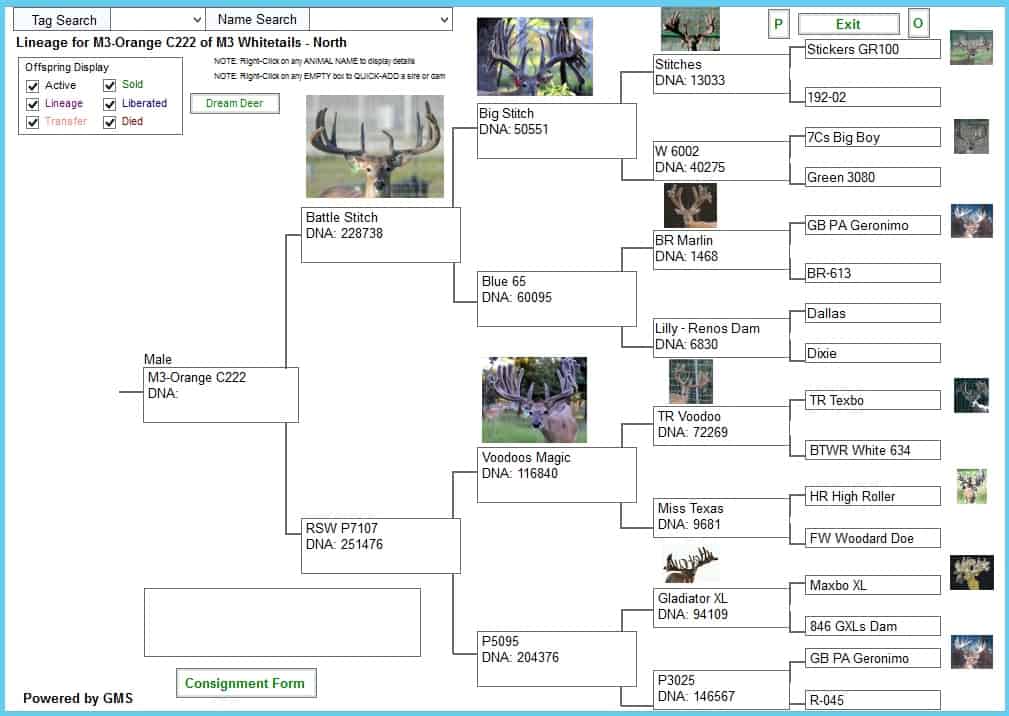
Task: Uncheck the Active offspring checkbox
Action: (33, 86)
